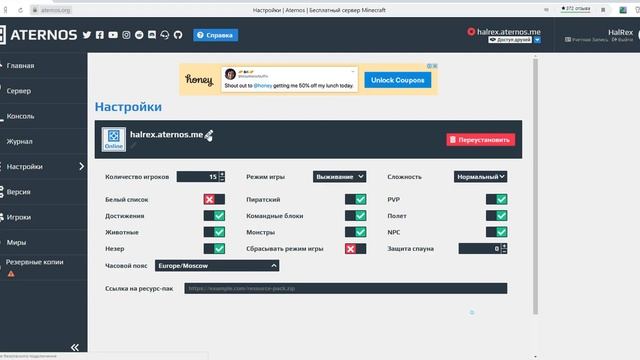Click the page vertical scrollbar
The image size is (640, 360).
tap(535, 186)
